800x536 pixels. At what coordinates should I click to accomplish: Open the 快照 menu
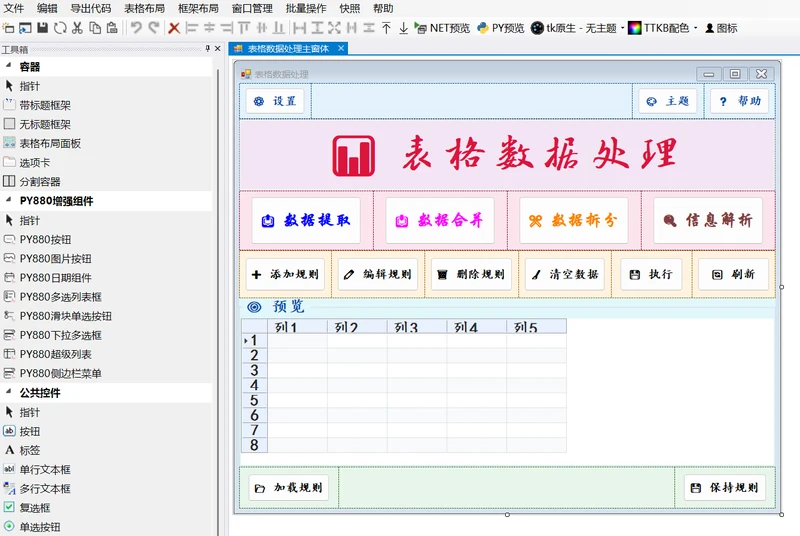click(x=349, y=8)
